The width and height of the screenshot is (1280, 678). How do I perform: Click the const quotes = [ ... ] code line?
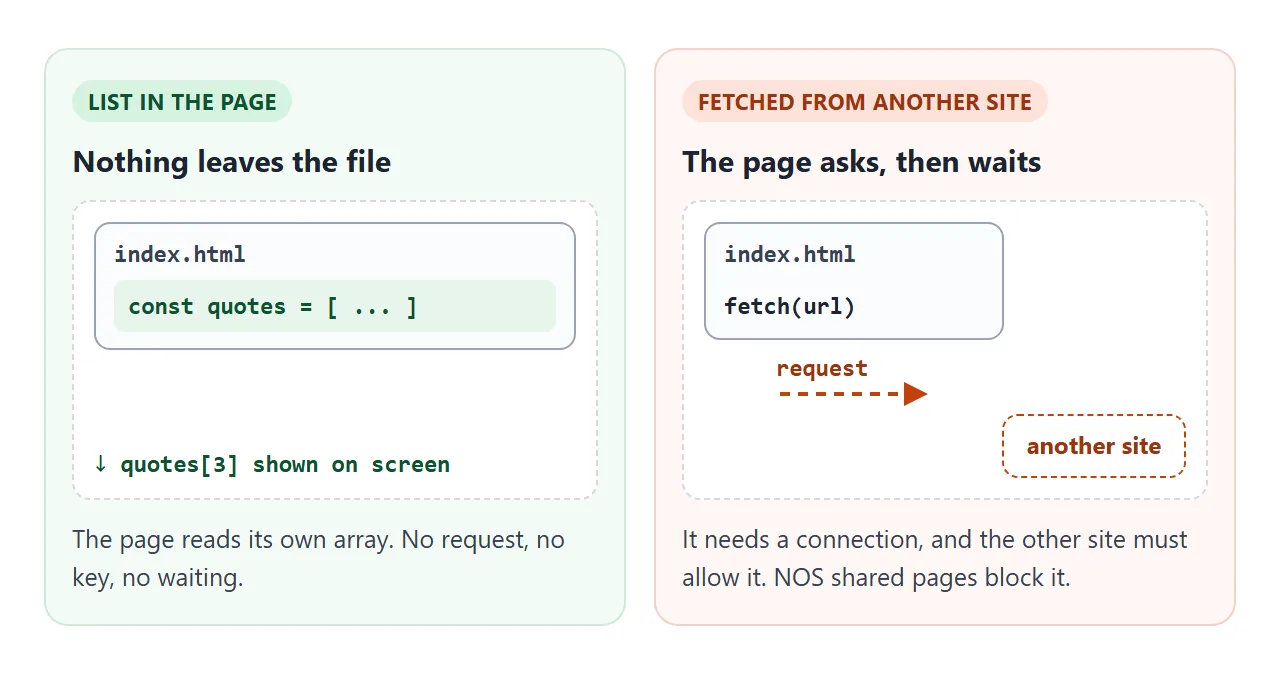click(x=335, y=306)
